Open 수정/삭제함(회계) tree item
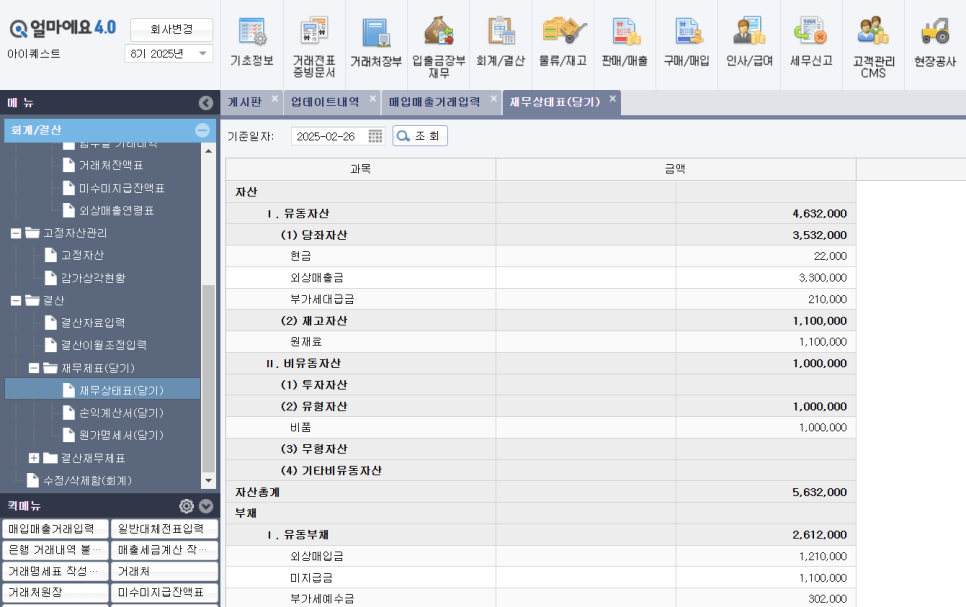Screen dimensions: 966x607 point(87,481)
